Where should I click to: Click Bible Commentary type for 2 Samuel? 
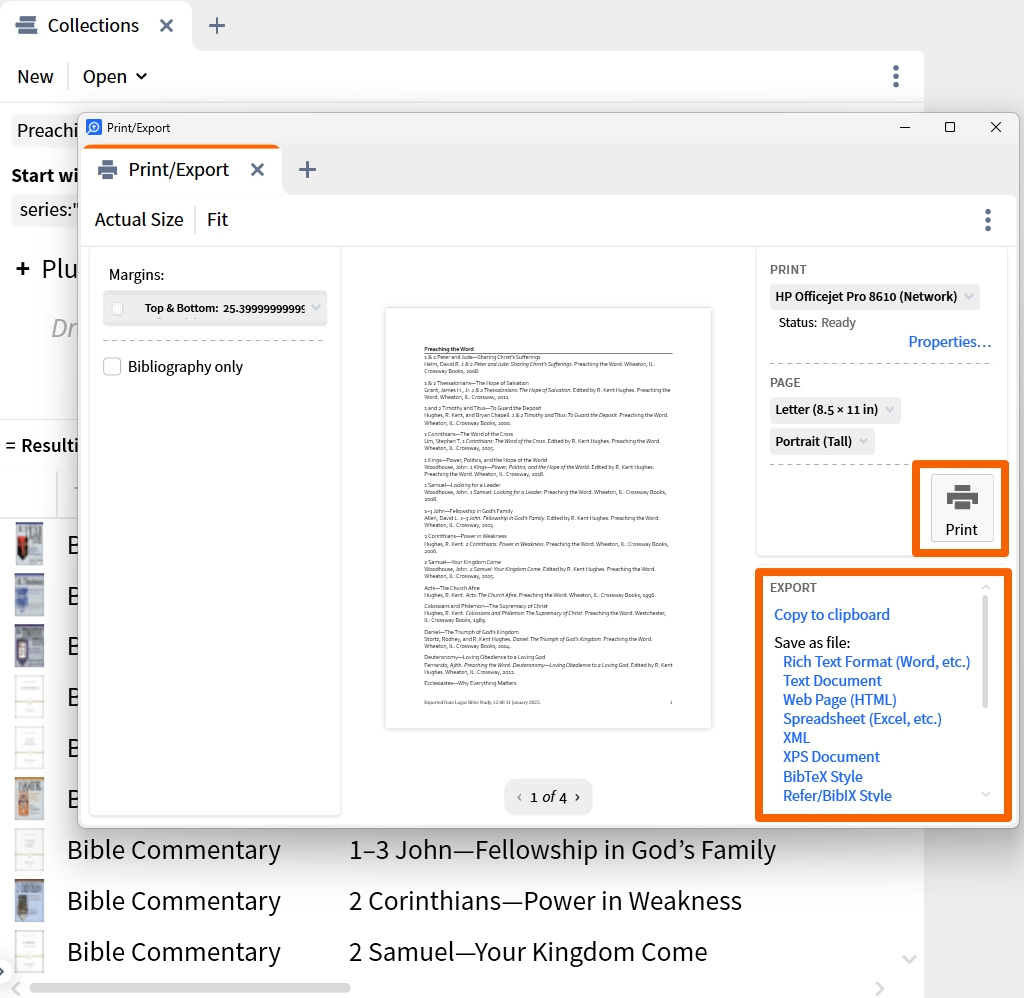coord(174,952)
